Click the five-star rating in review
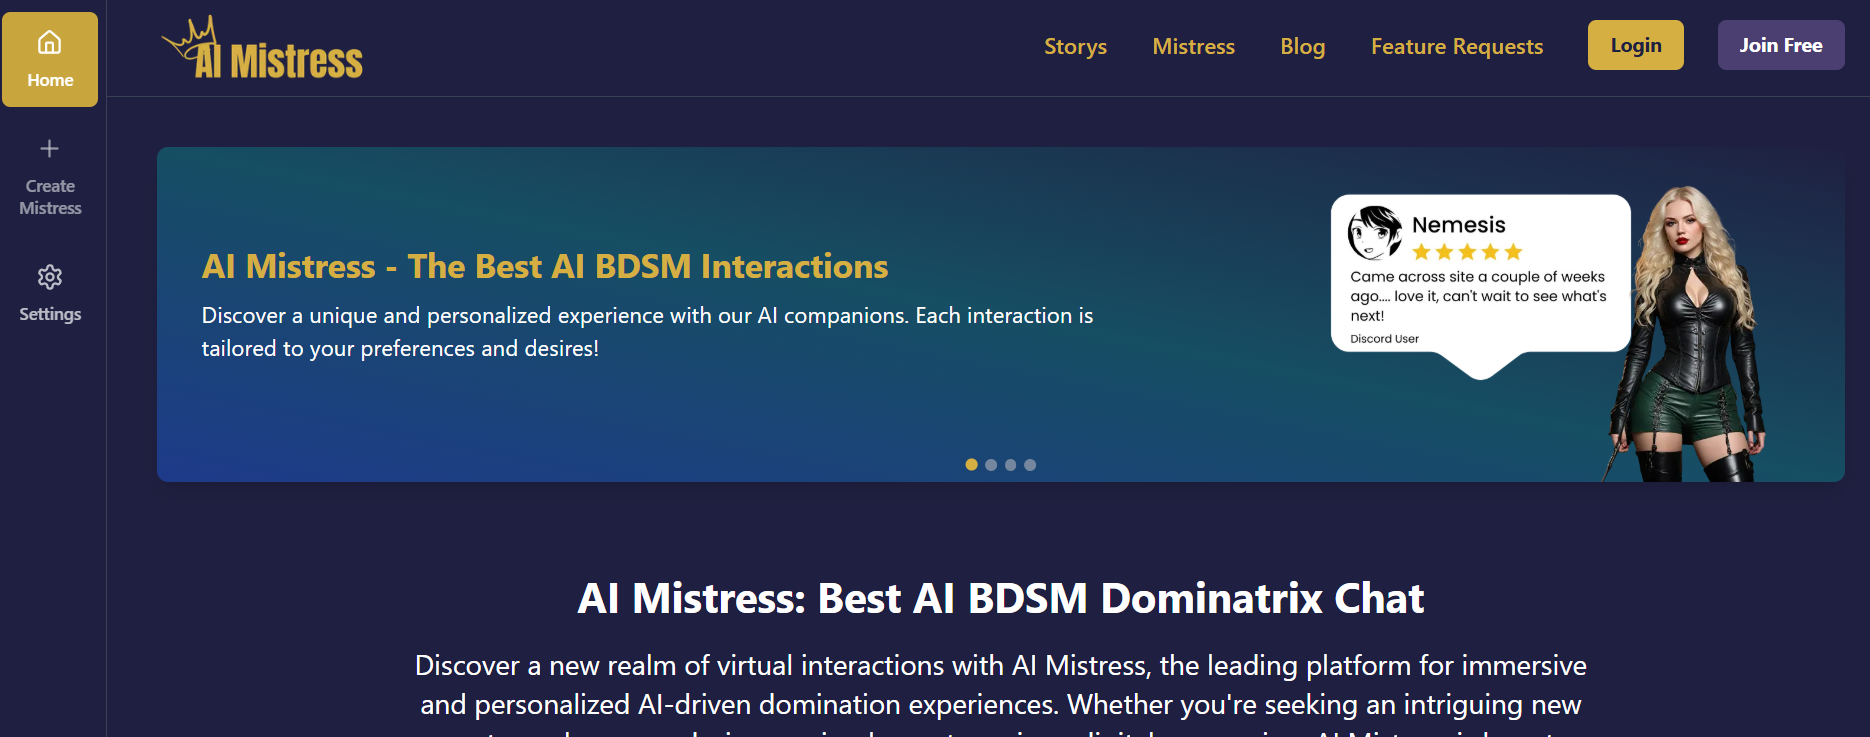The width and height of the screenshot is (1870, 737). (x=1467, y=252)
